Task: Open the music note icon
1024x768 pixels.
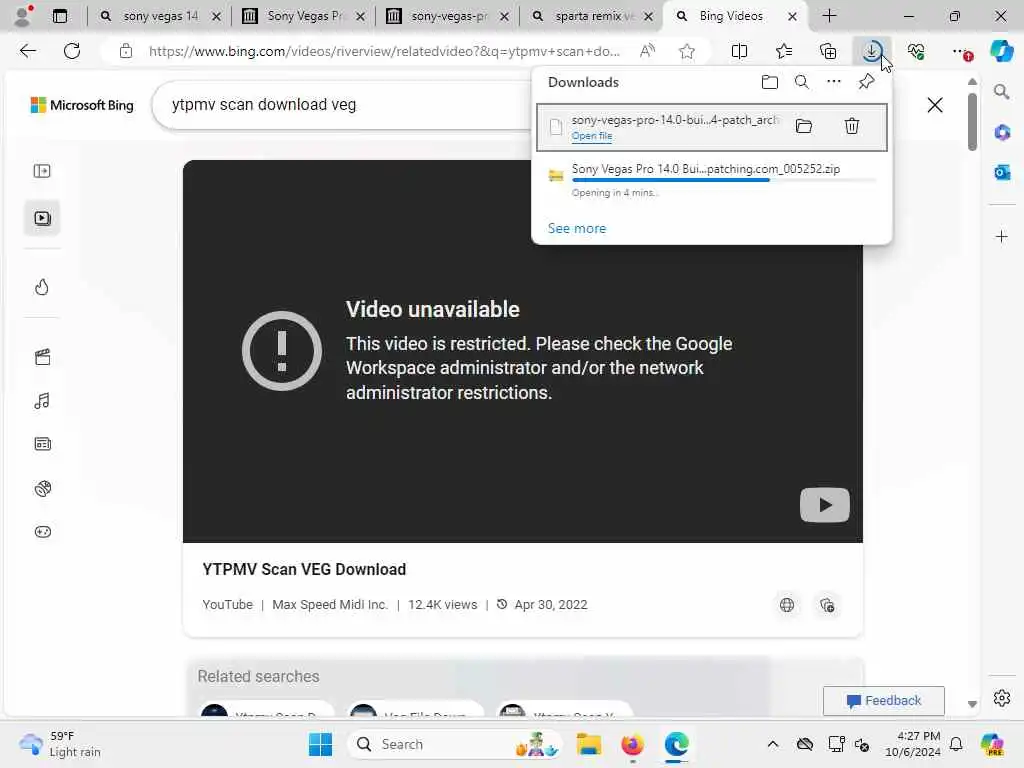Action: point(42,400)
